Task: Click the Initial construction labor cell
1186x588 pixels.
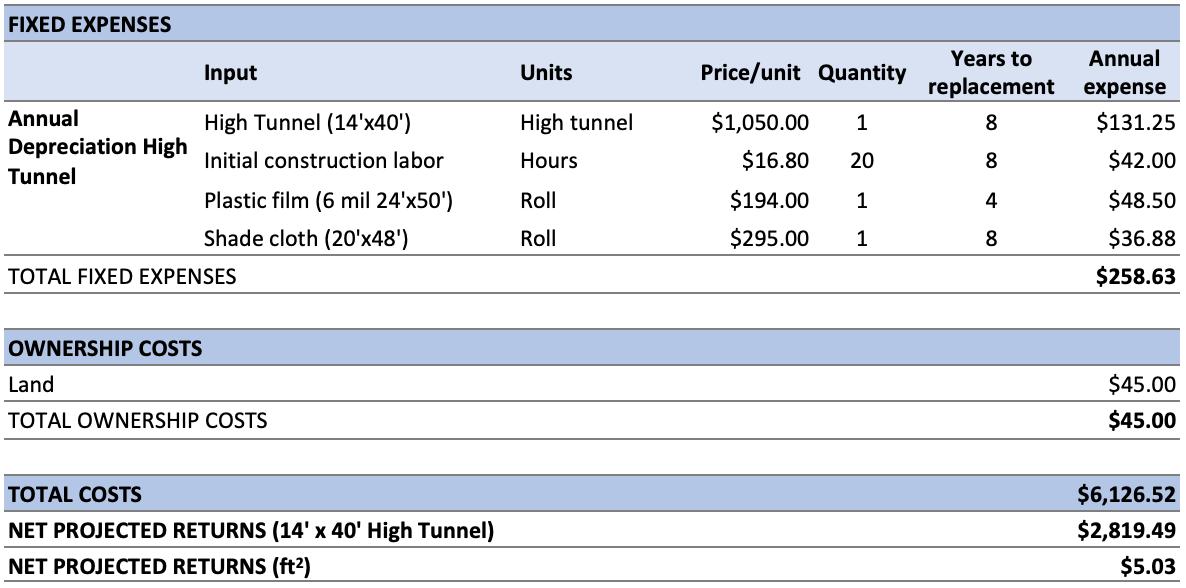Action: click(x=324, y=161)
